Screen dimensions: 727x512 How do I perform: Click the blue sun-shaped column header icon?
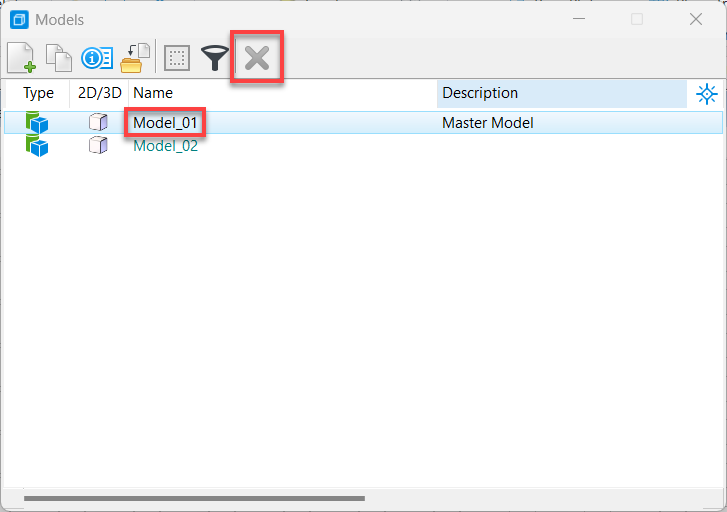(x=707, y=94)
